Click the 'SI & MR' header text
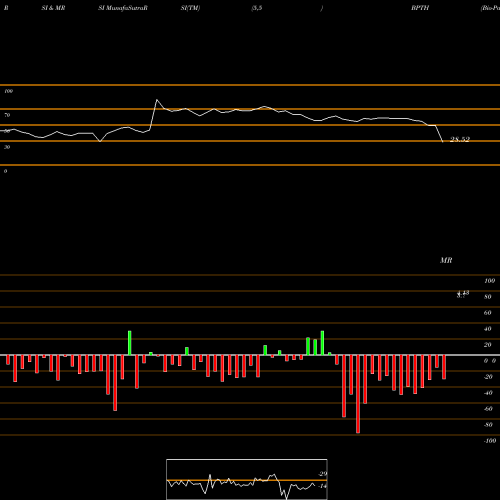The width and height of the screenshot is (500, 500). pyautogui.click(x=53, y=8)
